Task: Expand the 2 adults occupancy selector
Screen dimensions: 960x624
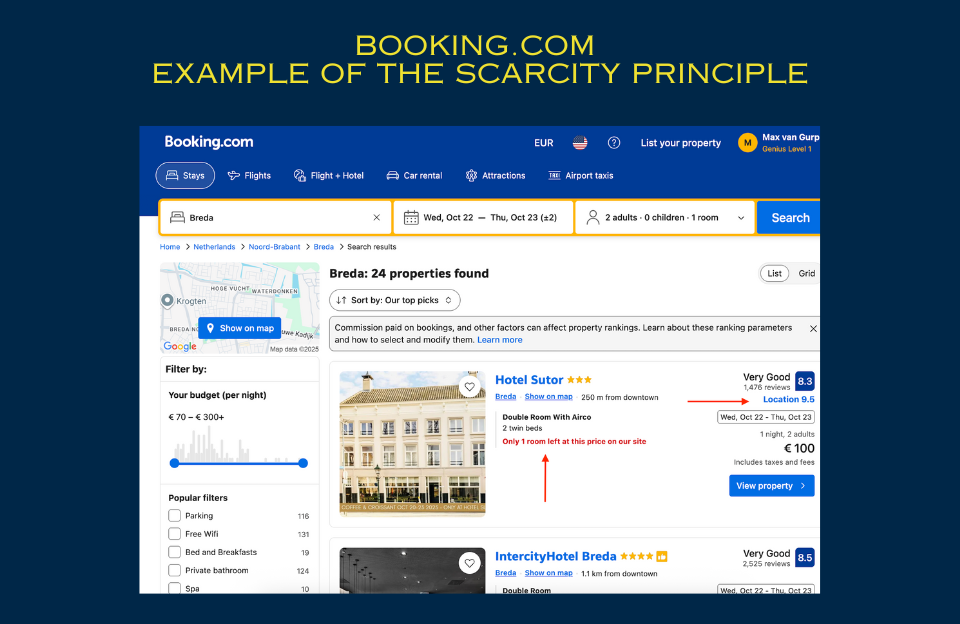Action: (x=664, y=217)
